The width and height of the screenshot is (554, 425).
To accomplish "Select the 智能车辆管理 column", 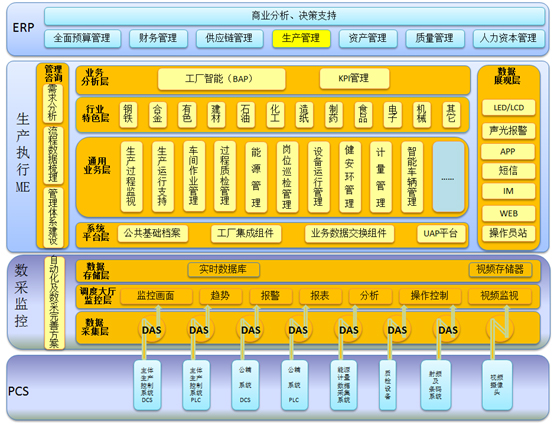I will coord(412,177).
